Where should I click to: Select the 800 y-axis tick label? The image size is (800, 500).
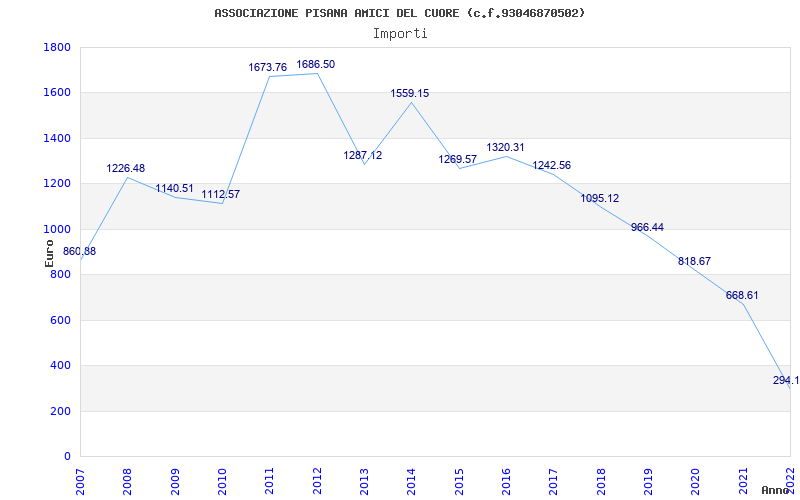pos(61,275)
